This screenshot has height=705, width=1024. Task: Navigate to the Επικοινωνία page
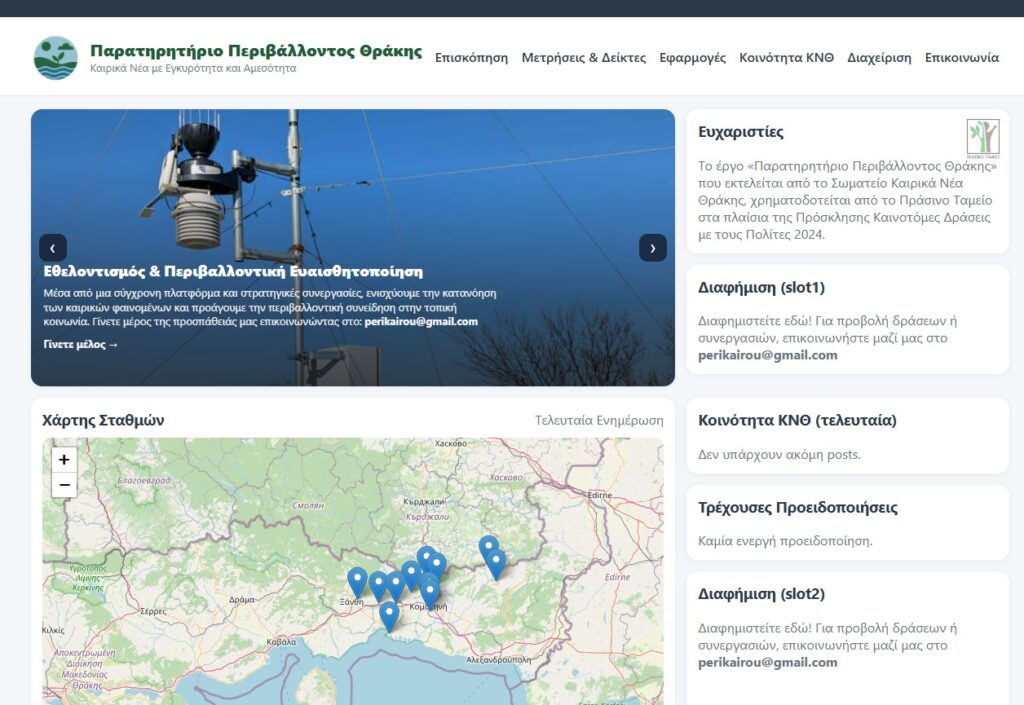point(961,58)
